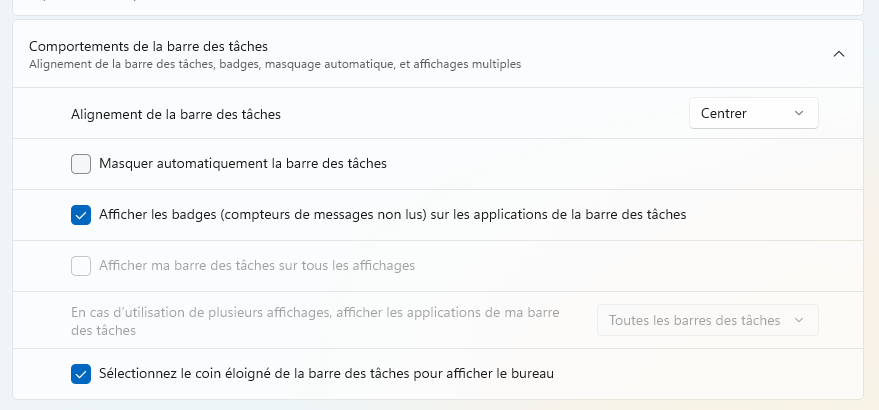Collapse Comportements de la barre des tâches header

tap(438, 54)
